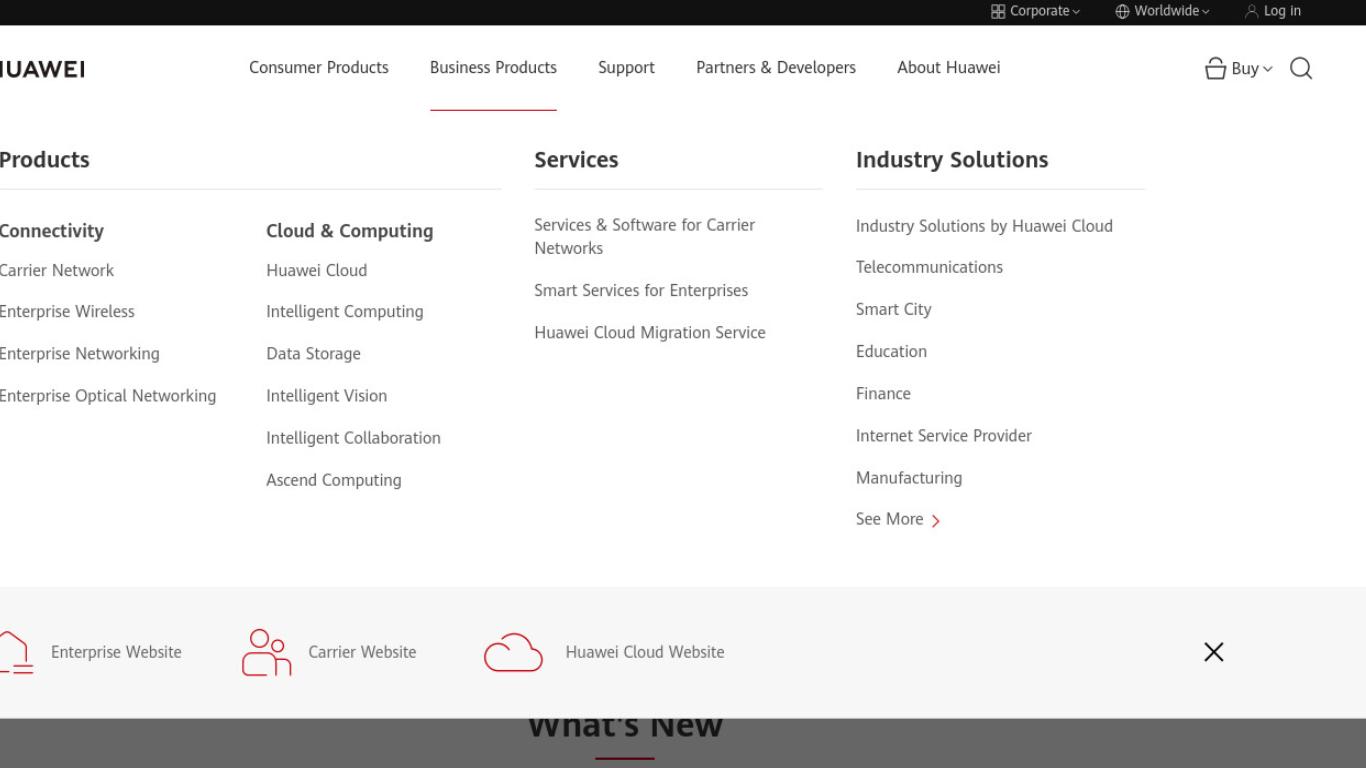This screenshot has width=1366, height=768.
Task: Click the red arrow beside See More
Action: (x=936, y=520)
